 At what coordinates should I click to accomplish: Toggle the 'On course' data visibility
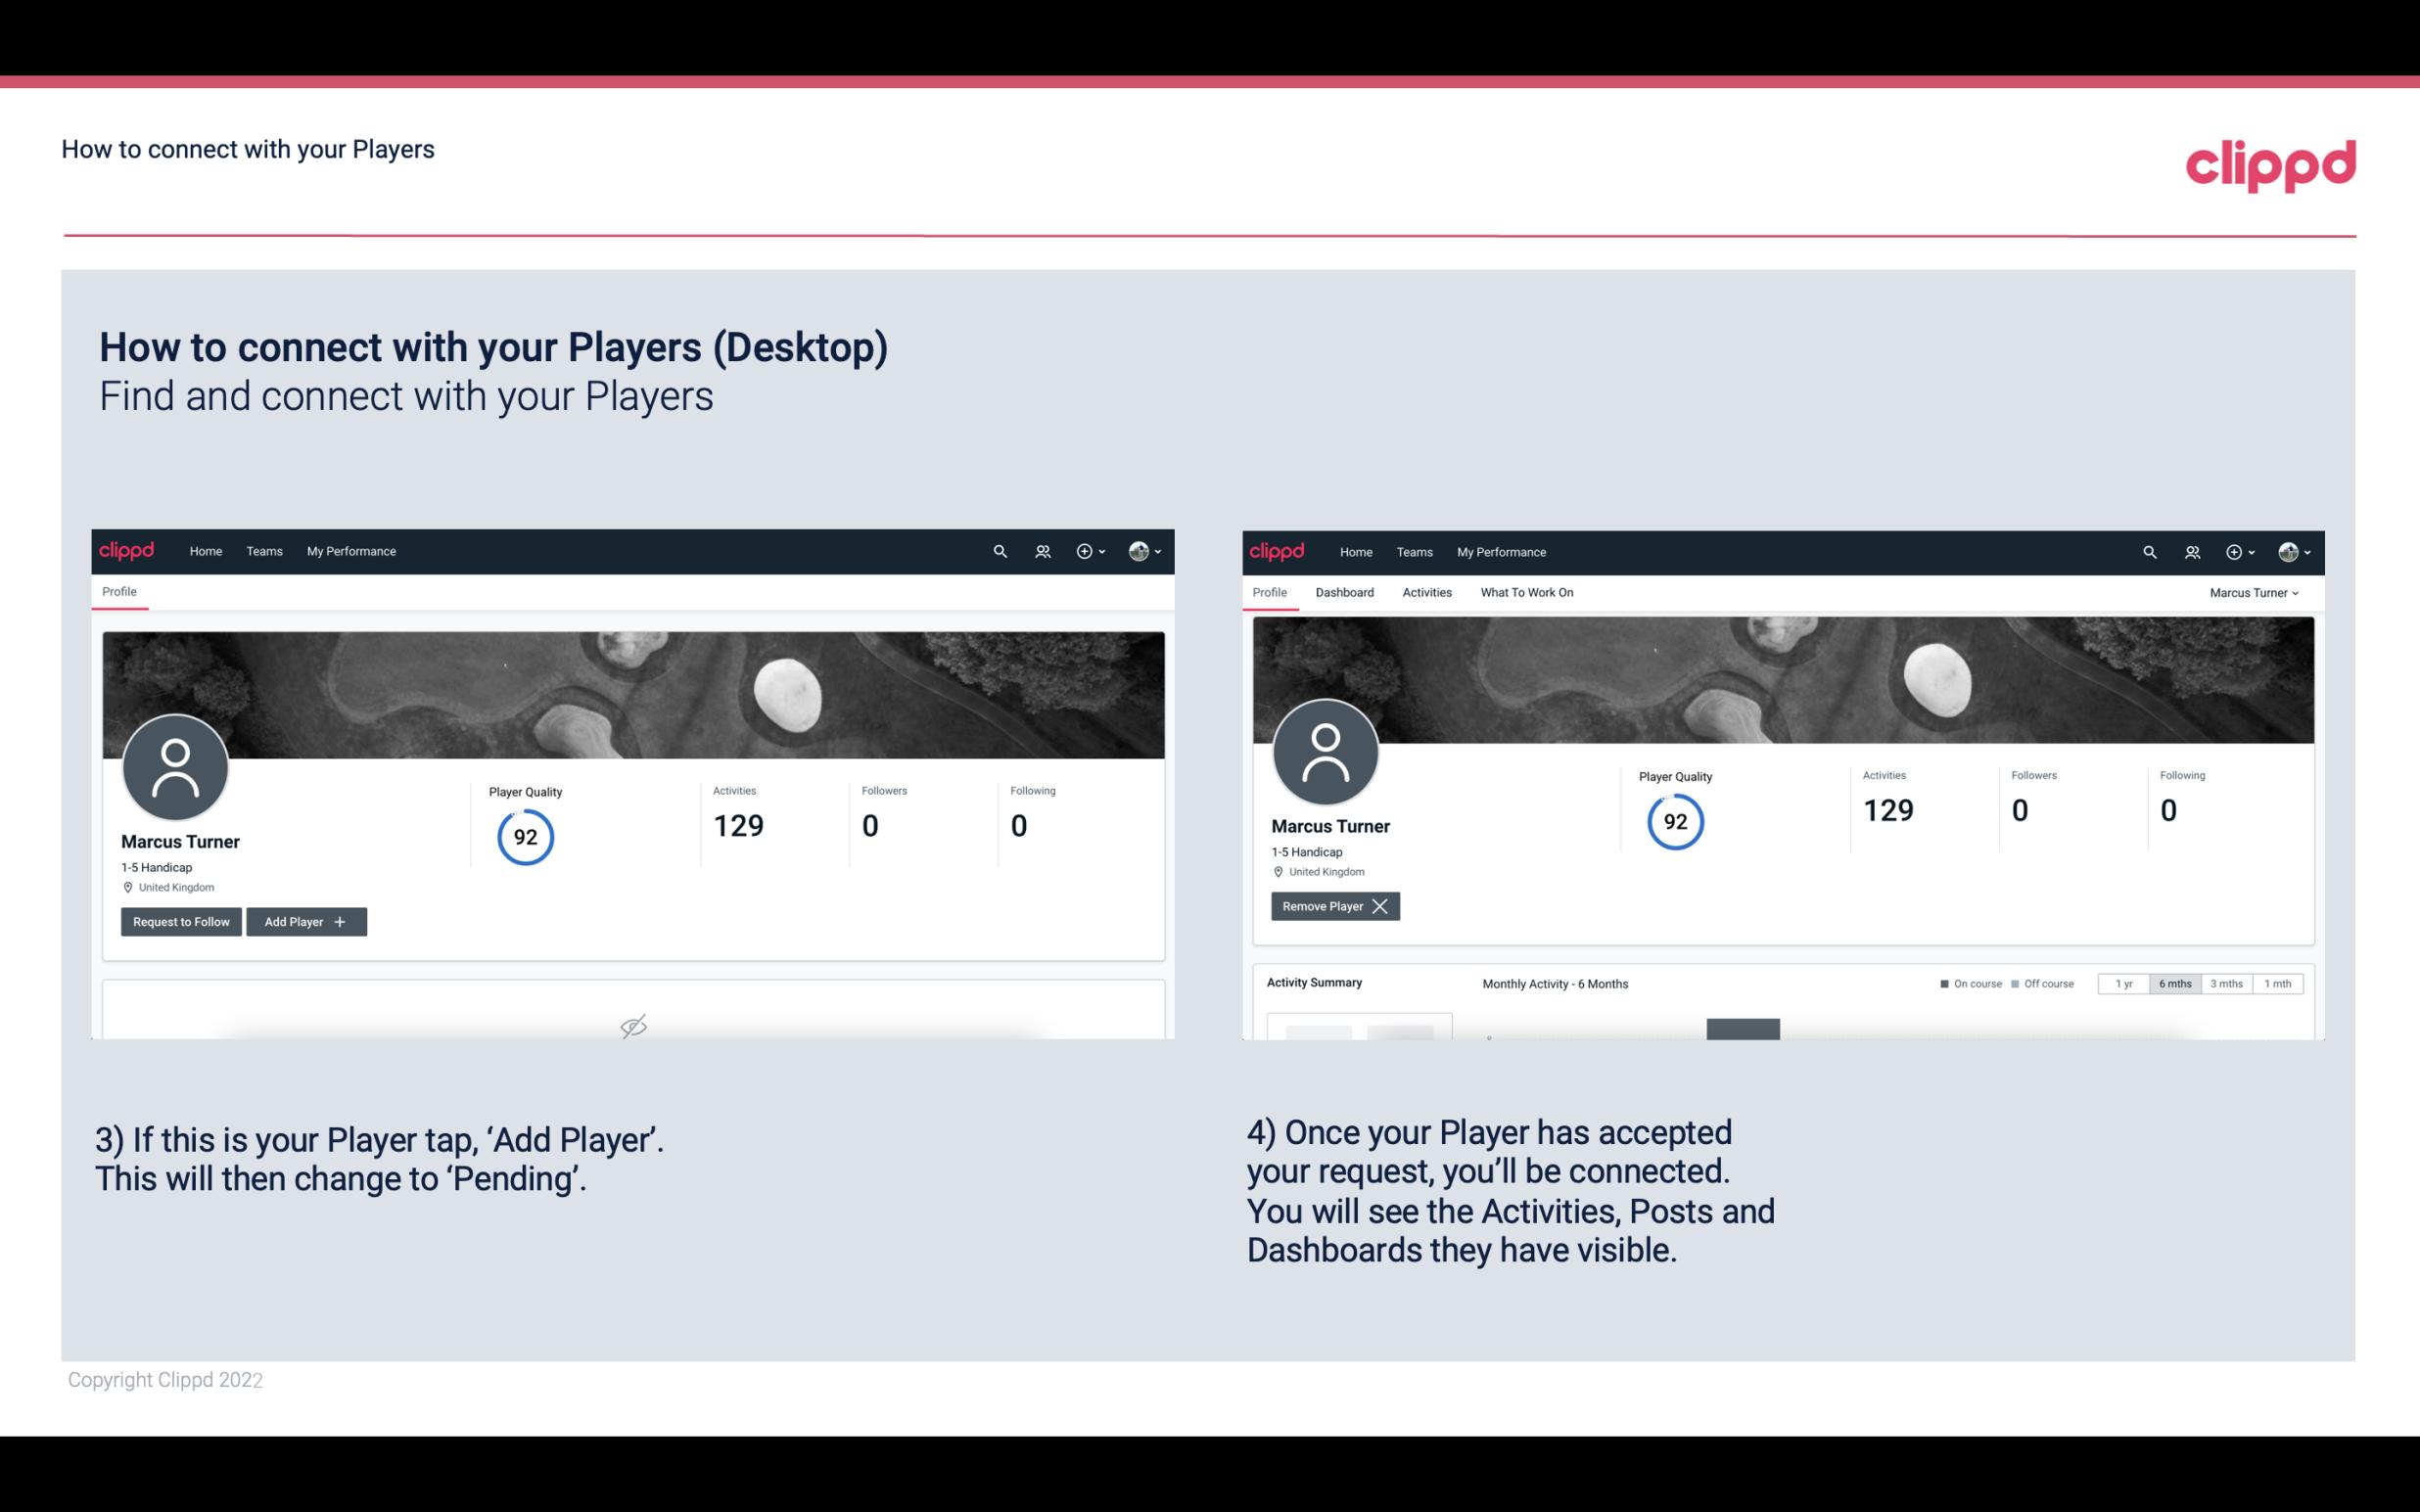pos(1965,983)
